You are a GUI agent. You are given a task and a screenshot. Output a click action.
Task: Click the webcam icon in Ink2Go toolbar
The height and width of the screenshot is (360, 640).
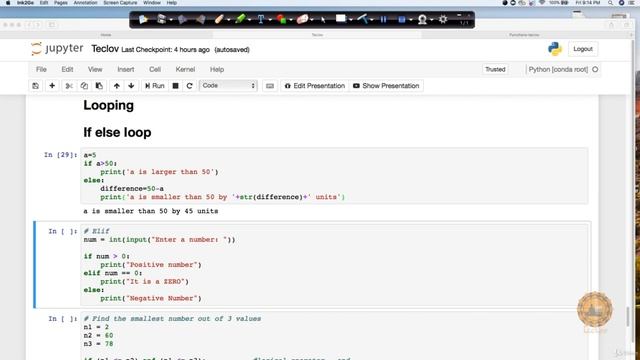click(422, 19)
